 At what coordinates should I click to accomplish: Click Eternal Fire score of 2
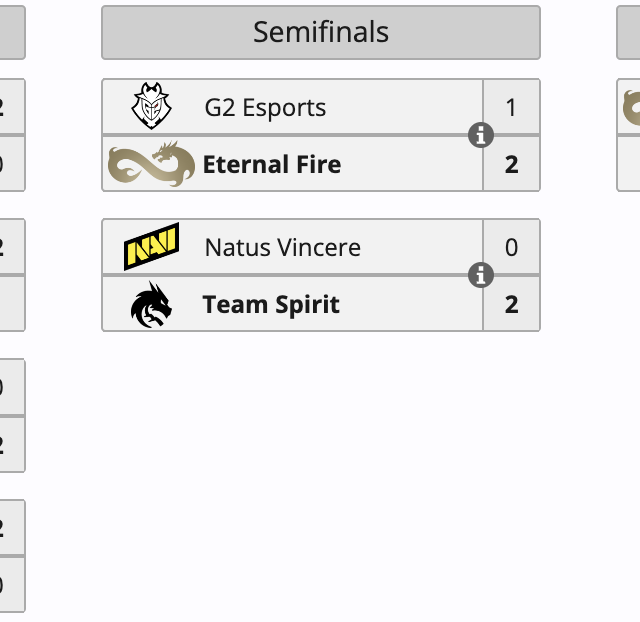512,164
